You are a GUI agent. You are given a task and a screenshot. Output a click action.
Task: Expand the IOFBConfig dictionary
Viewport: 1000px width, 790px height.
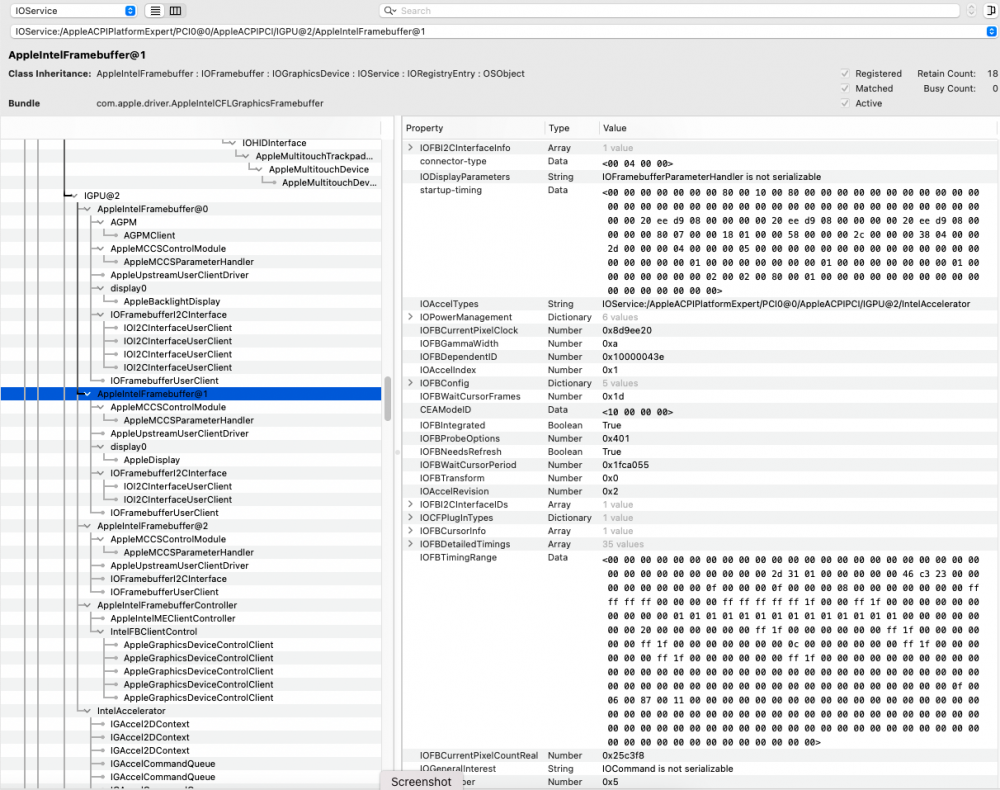410,383
